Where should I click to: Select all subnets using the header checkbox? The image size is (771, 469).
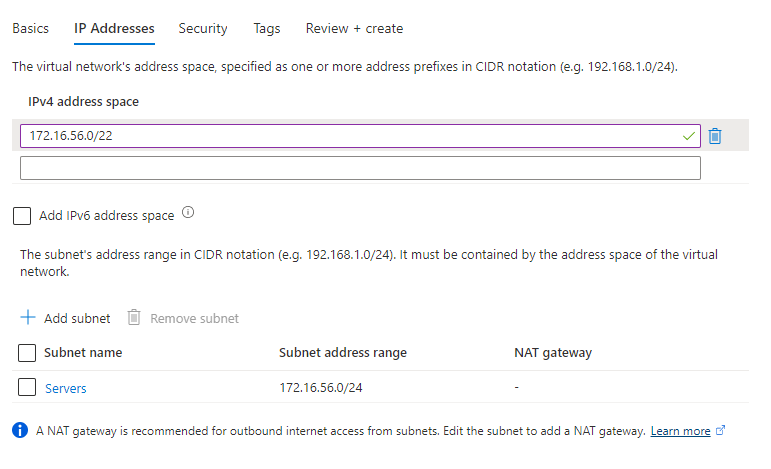(27, 352)
